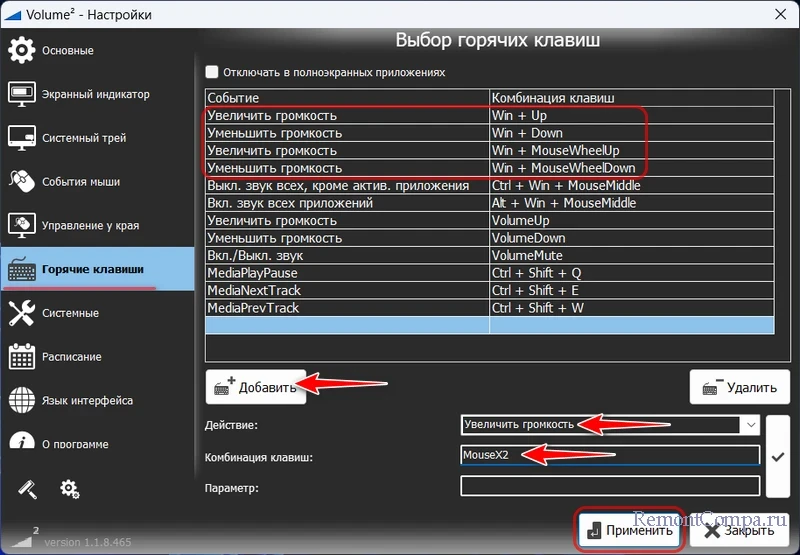Toggle Отключать в полноэкранных приложениях checkbox
Screen dimensions: 800x555
(x=212, y=71)
